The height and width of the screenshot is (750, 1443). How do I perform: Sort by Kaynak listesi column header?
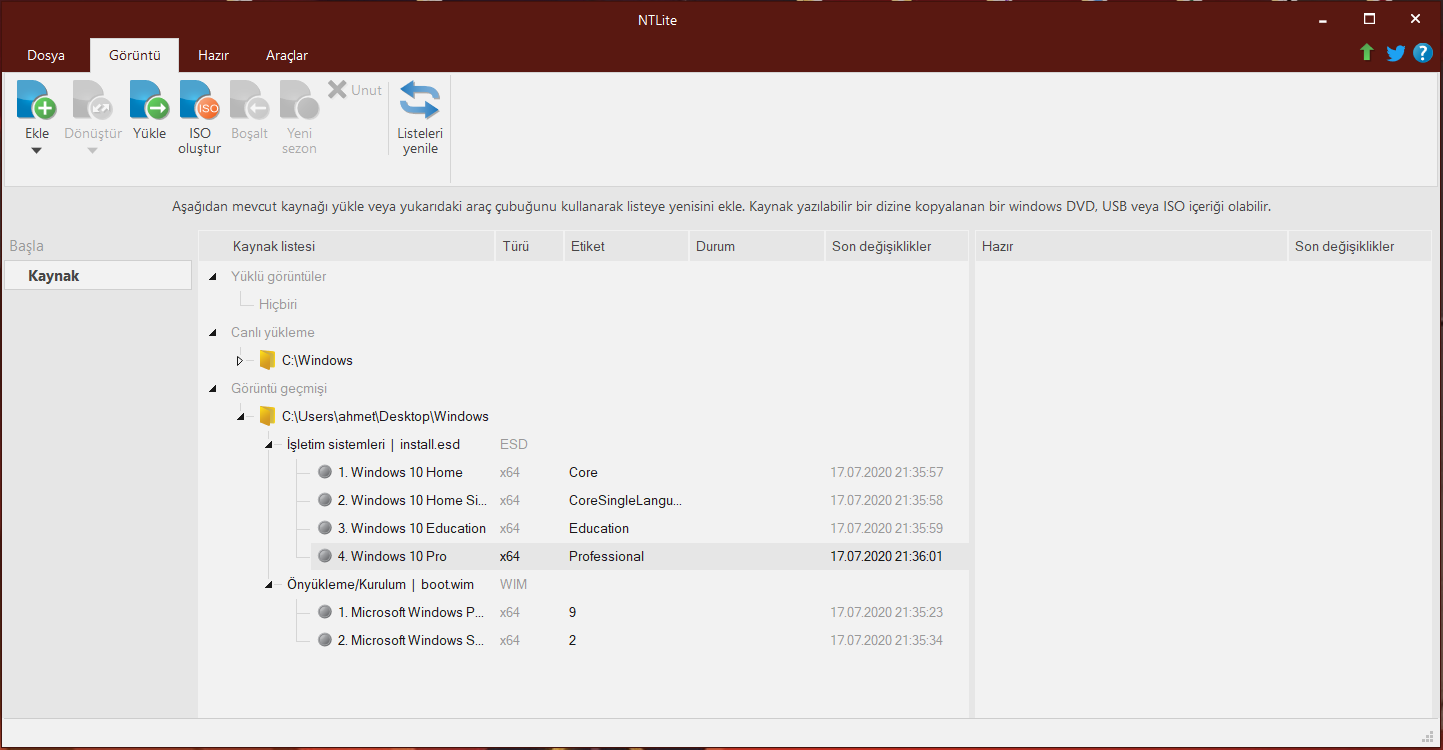(347, 246)
